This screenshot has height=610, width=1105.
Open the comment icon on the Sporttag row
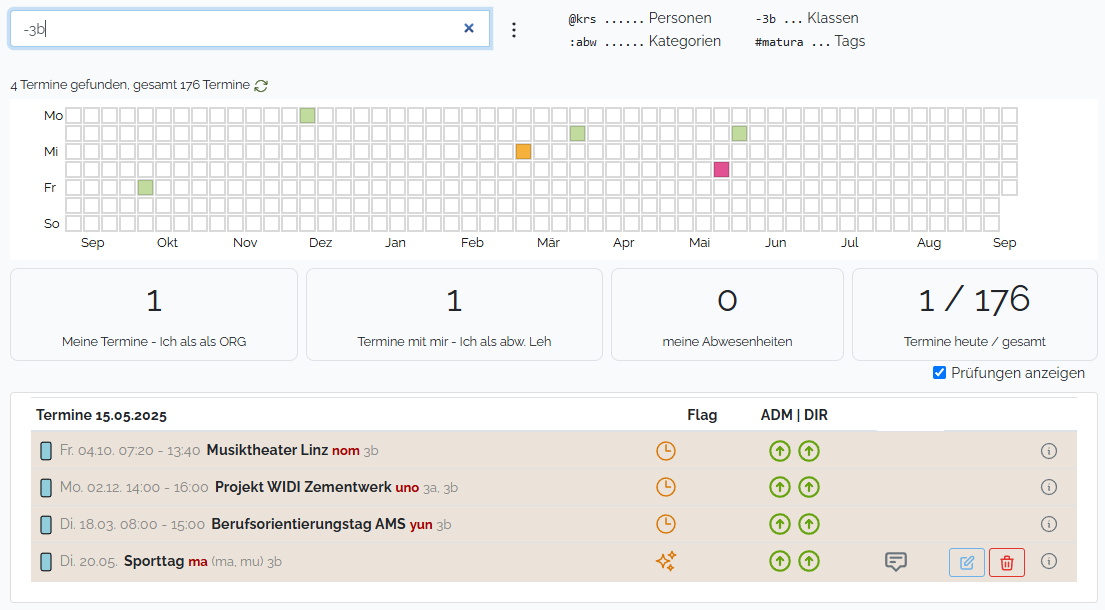[x=896, y=562]
